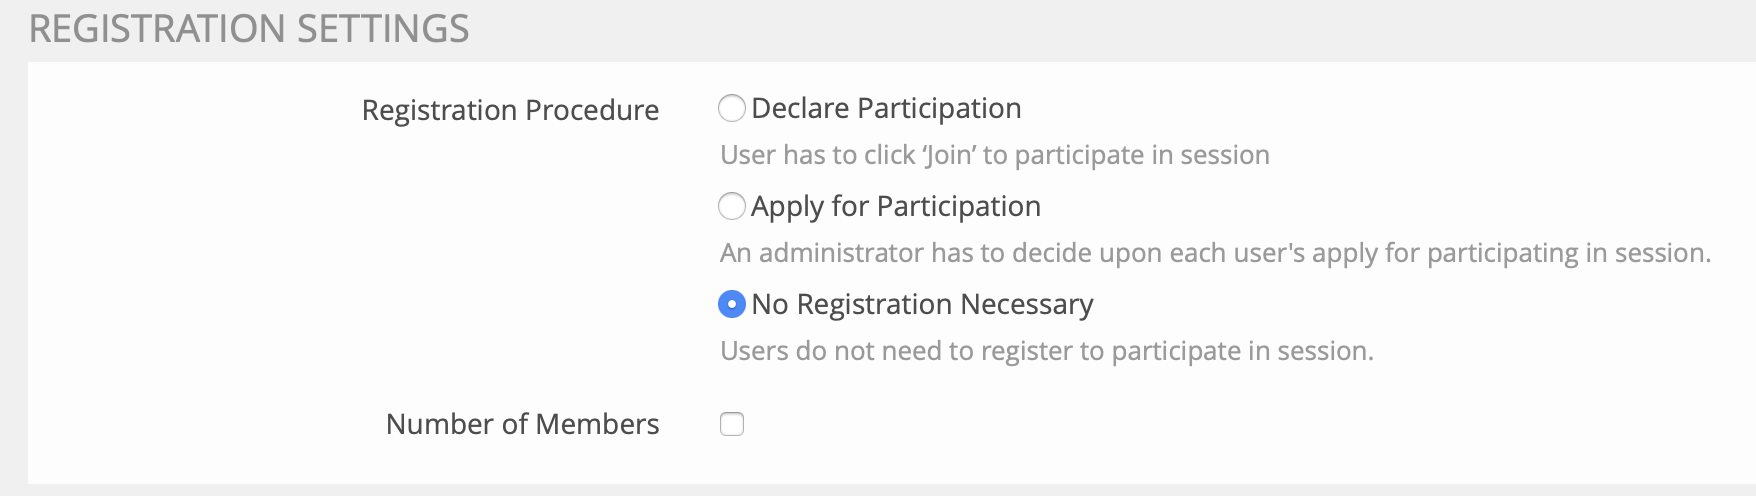The image size is (1756, 496).
Task: Enable the Number of Members checkbox
Action: [732, 424]
